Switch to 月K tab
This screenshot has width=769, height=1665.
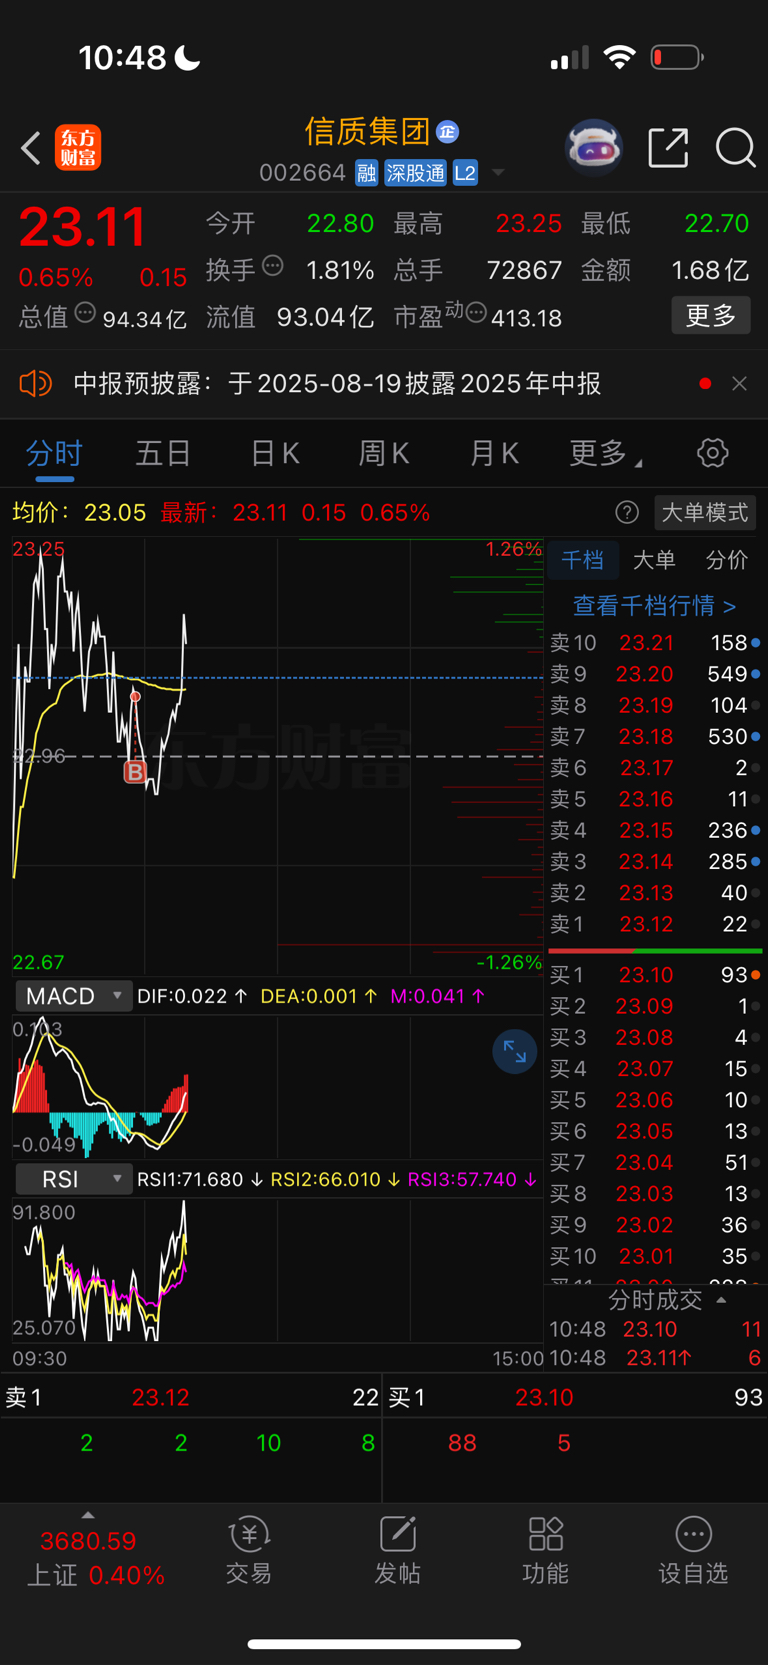(494, 453)
